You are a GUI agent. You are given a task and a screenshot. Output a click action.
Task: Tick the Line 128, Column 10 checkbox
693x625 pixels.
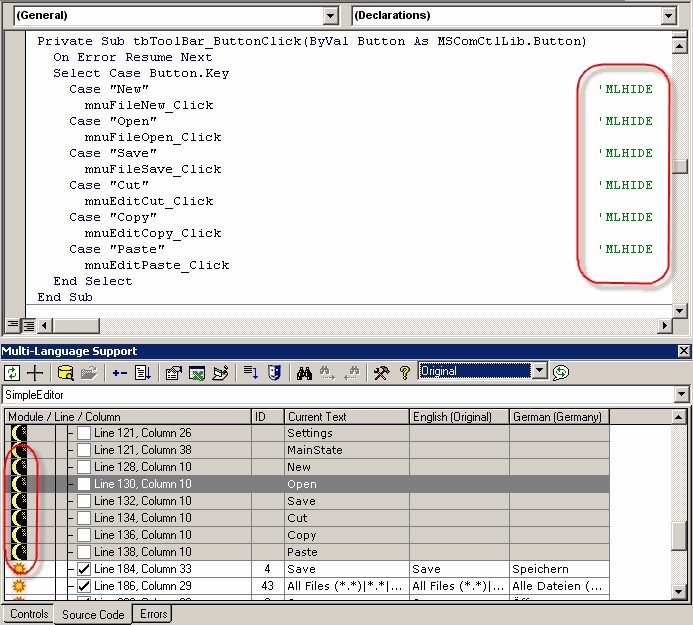coord(84,467)
